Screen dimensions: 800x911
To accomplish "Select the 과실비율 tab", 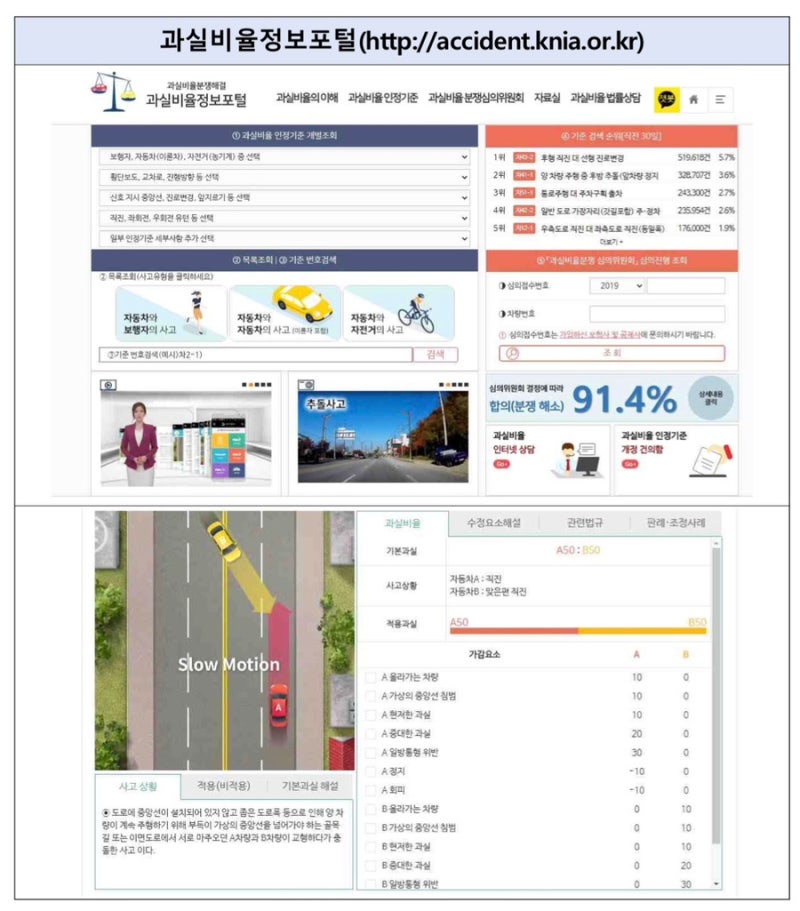I will click(x=403, y=523).
